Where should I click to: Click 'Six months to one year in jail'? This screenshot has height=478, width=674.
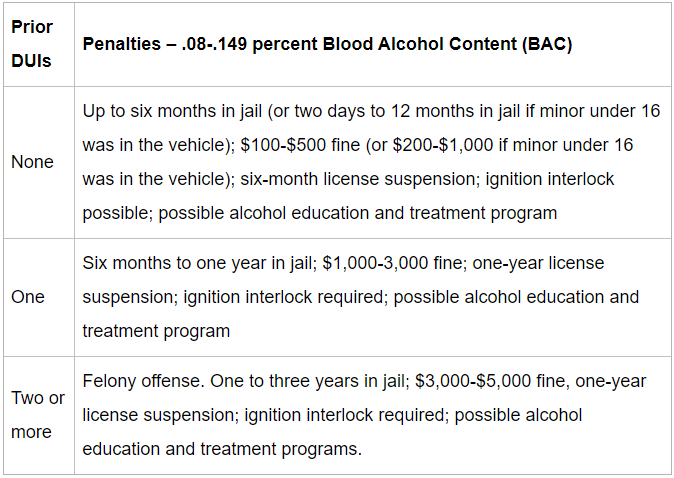click(x=197, y=263)
